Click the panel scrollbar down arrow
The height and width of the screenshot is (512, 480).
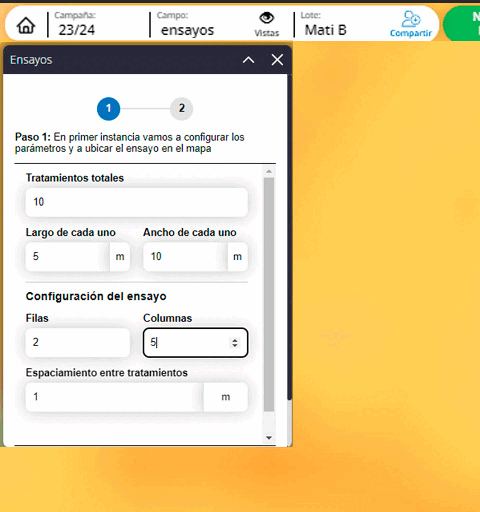[x=269, y=438]
